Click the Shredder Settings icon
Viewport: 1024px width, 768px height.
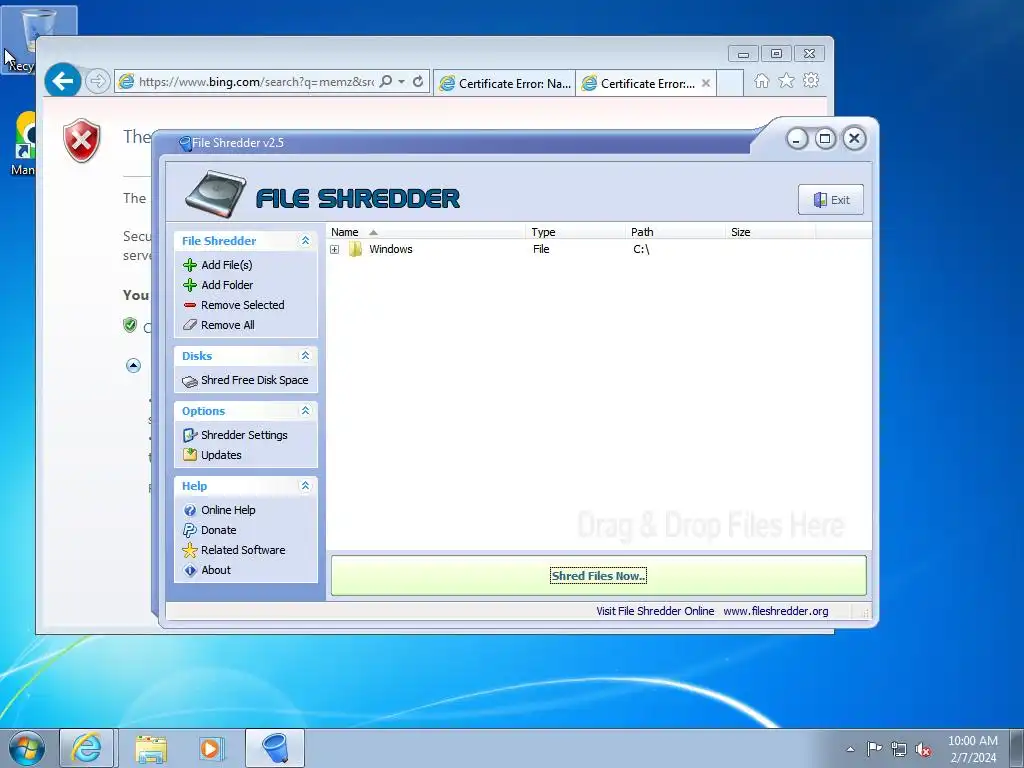(x=190, y=435)
